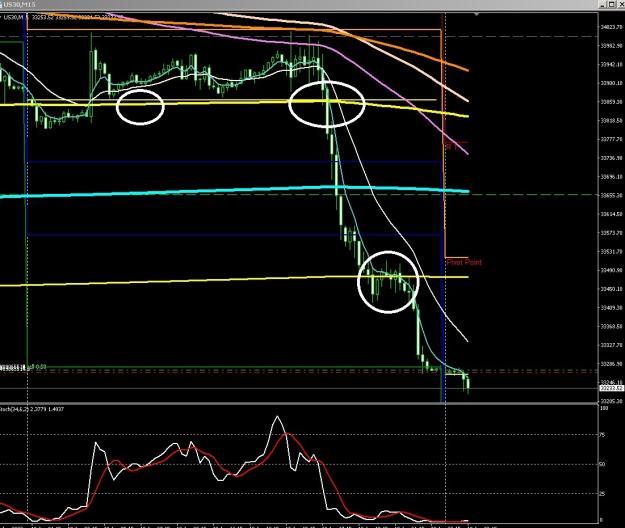Select the red R1 level label
The width and height of the screenshot is (625, 528).
click(451, 147)
